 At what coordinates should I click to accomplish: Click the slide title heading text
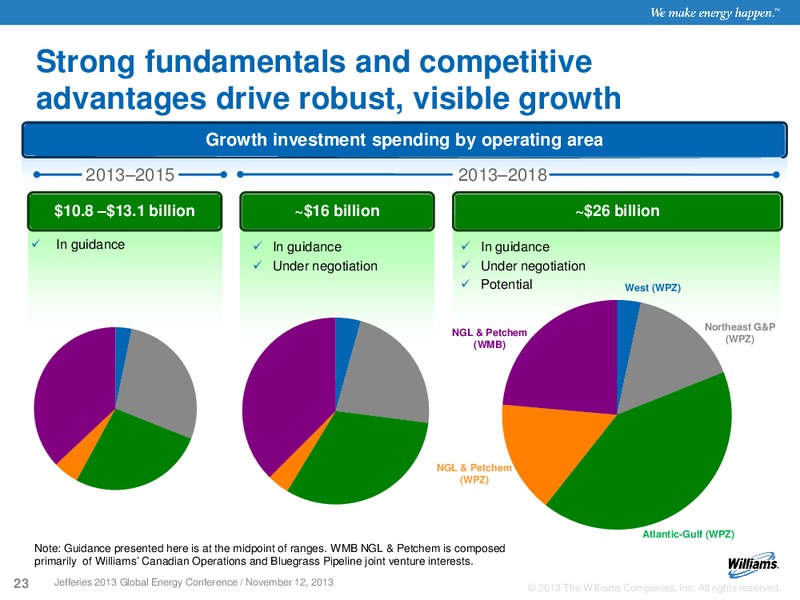pos(329,80)
